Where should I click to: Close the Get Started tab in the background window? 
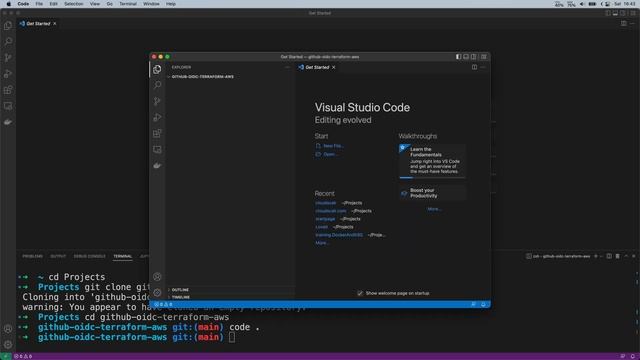[55, 24]
